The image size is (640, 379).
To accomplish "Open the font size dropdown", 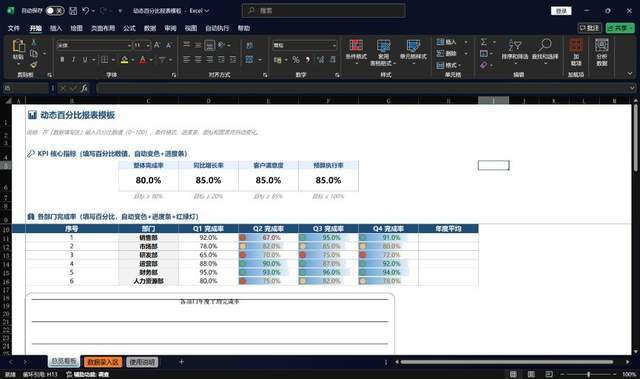I will coord(148,45).
